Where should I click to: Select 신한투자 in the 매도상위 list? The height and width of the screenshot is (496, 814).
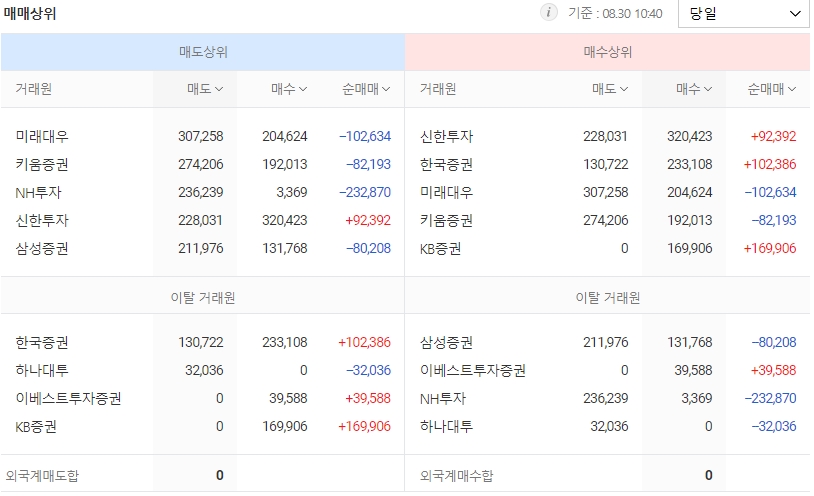42,220
